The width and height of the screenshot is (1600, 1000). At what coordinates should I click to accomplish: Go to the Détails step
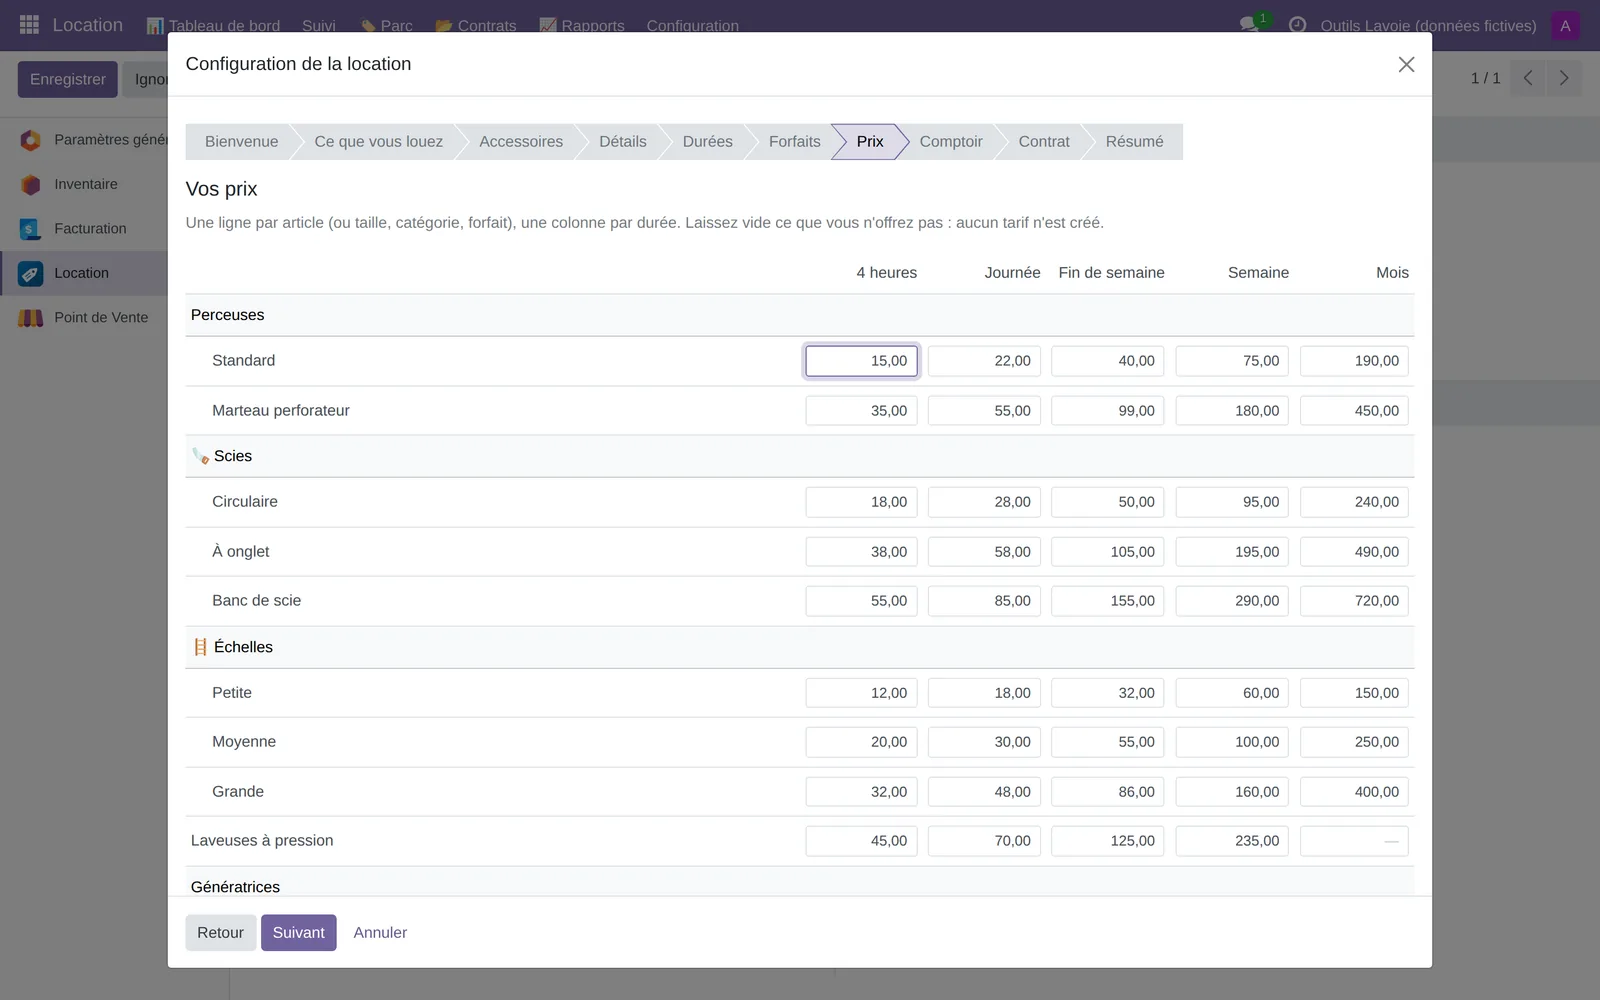coord(622,142)
